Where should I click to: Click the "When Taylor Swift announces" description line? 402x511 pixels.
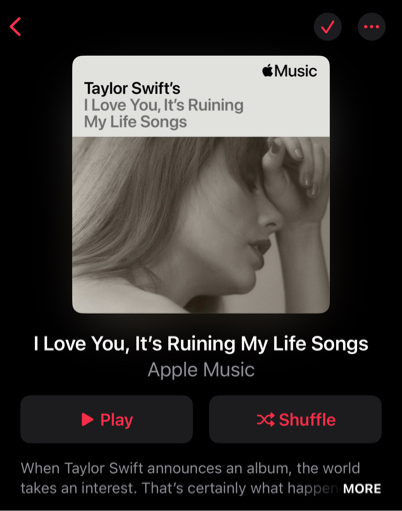coord(190,468)
